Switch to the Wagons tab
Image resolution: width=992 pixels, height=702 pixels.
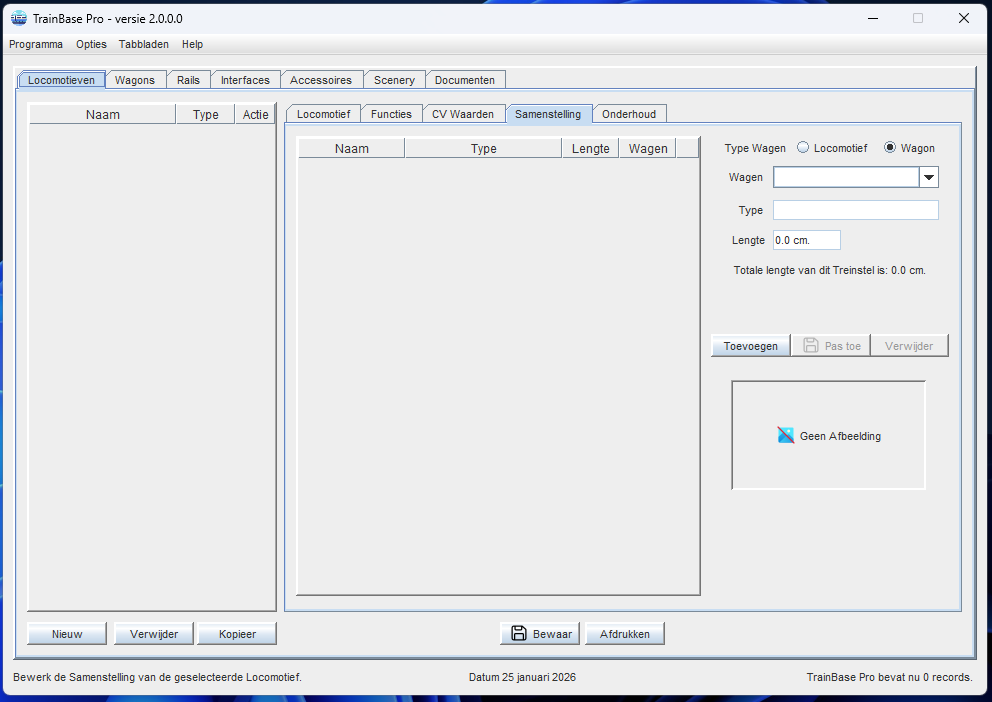pos(135,80)
